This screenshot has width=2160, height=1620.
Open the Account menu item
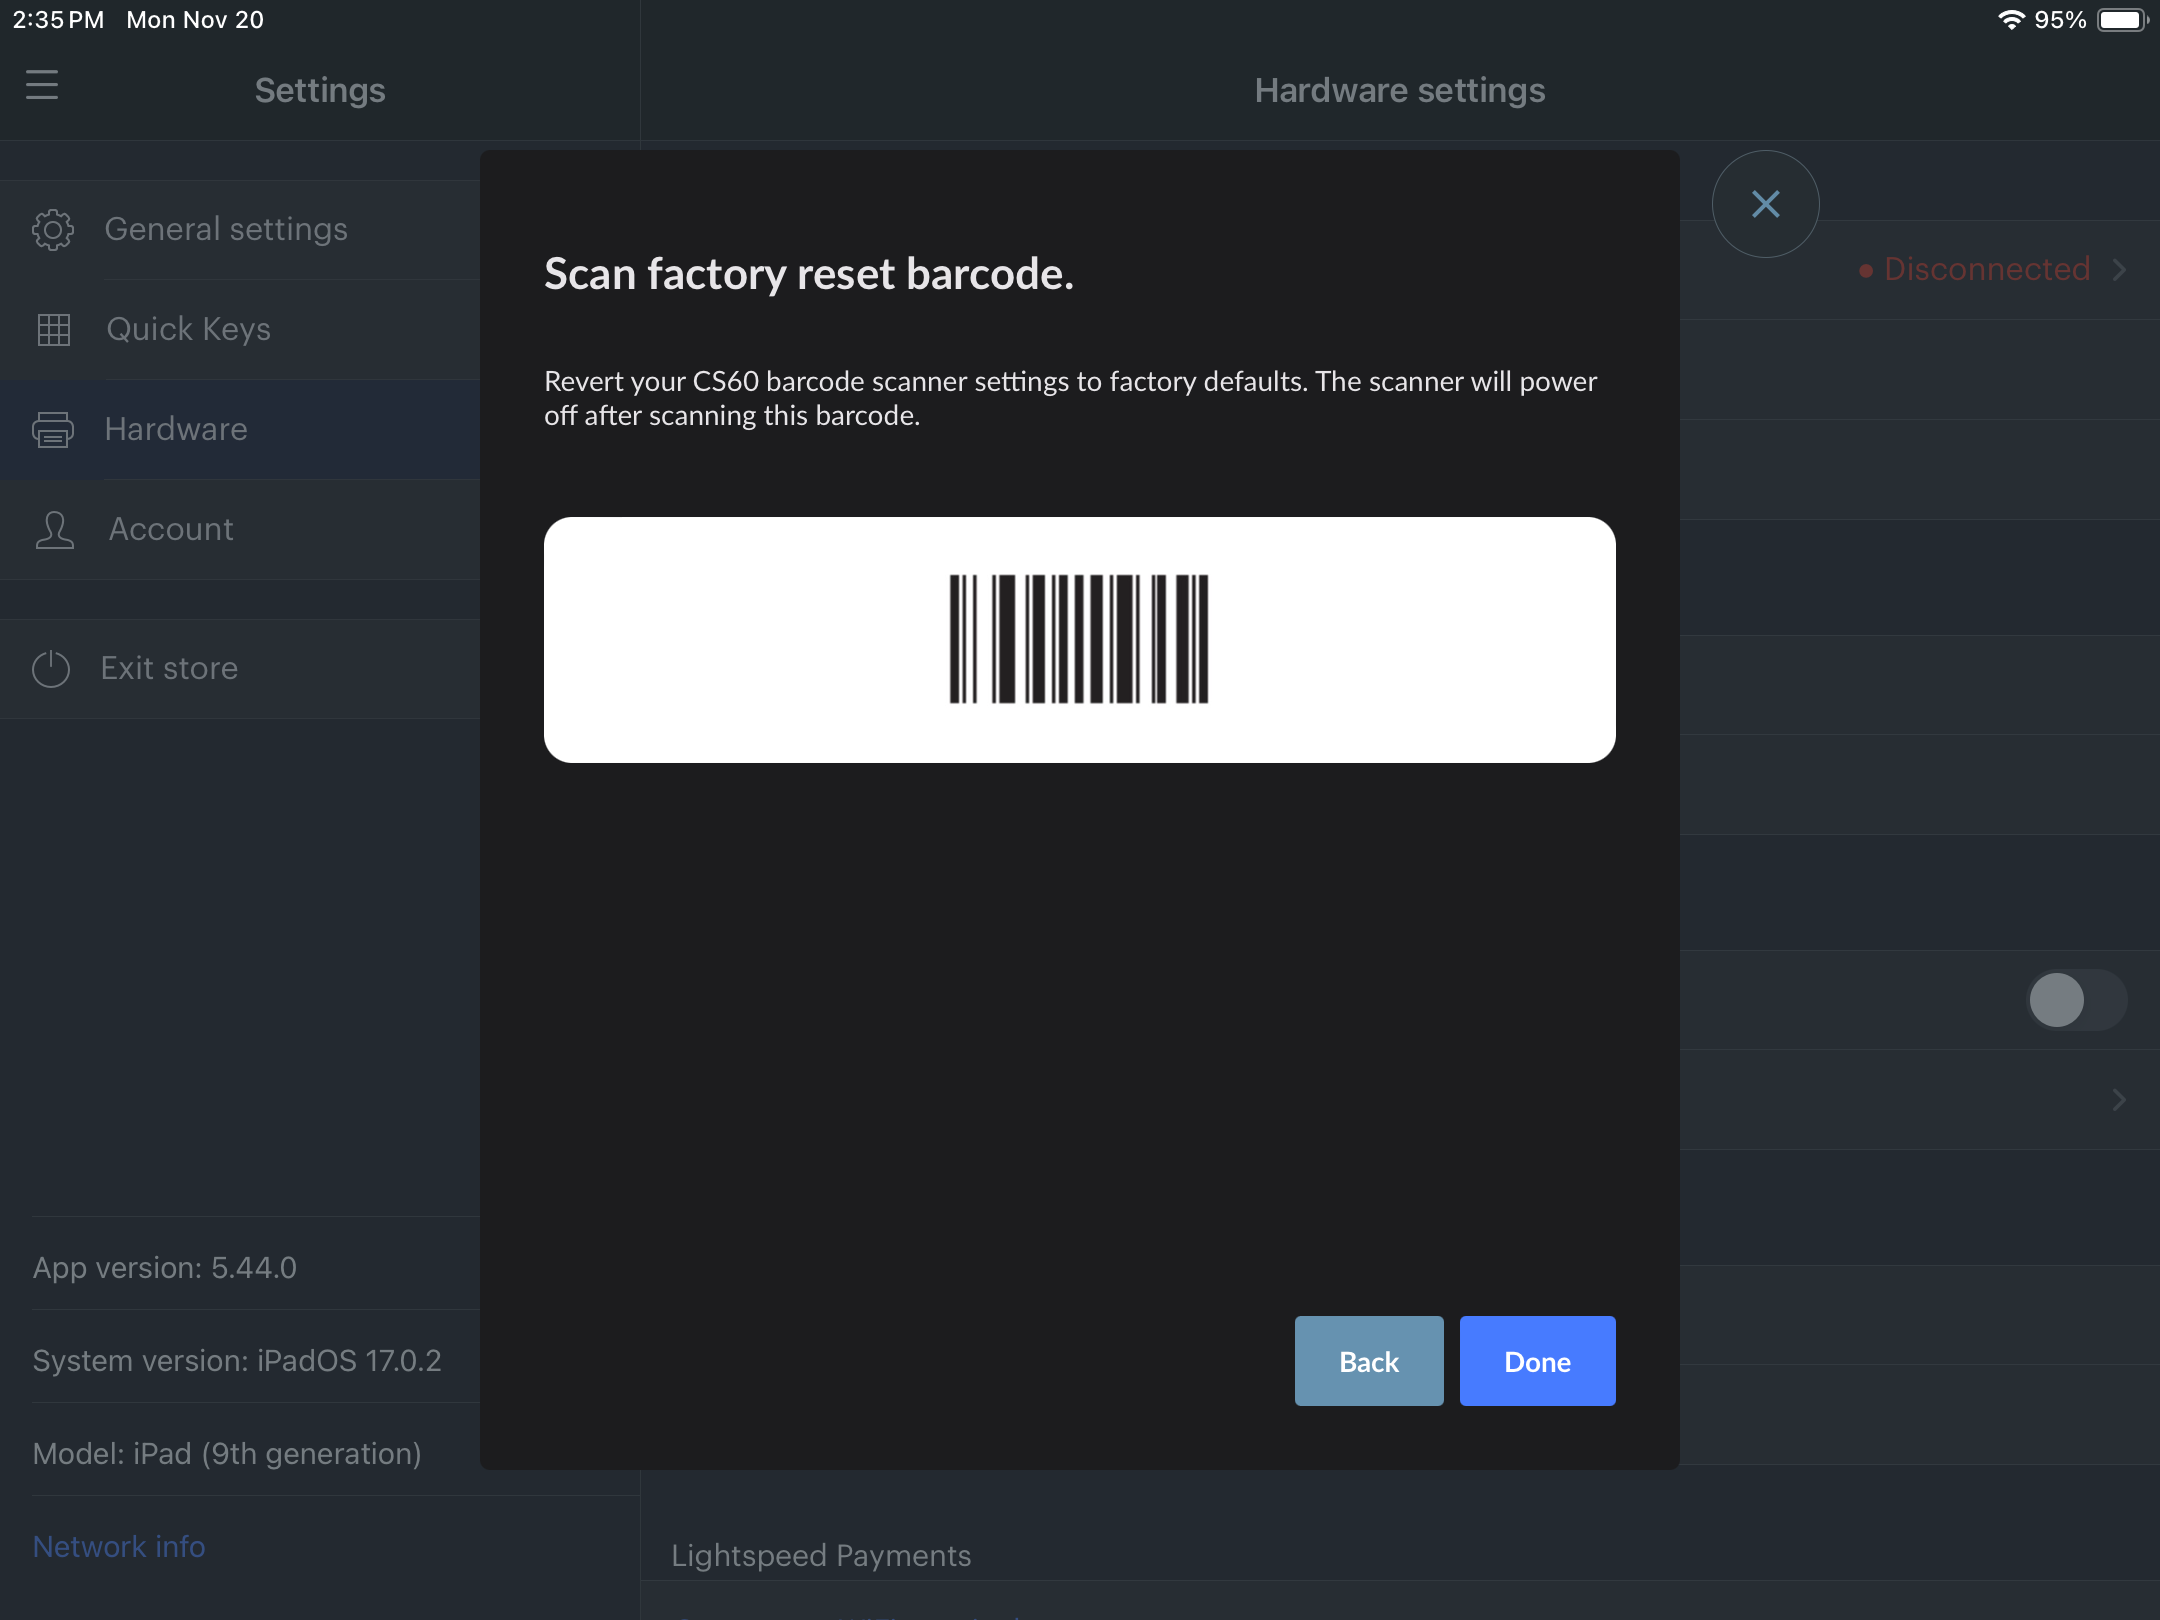pyautogui.click(x=171, y=530)
